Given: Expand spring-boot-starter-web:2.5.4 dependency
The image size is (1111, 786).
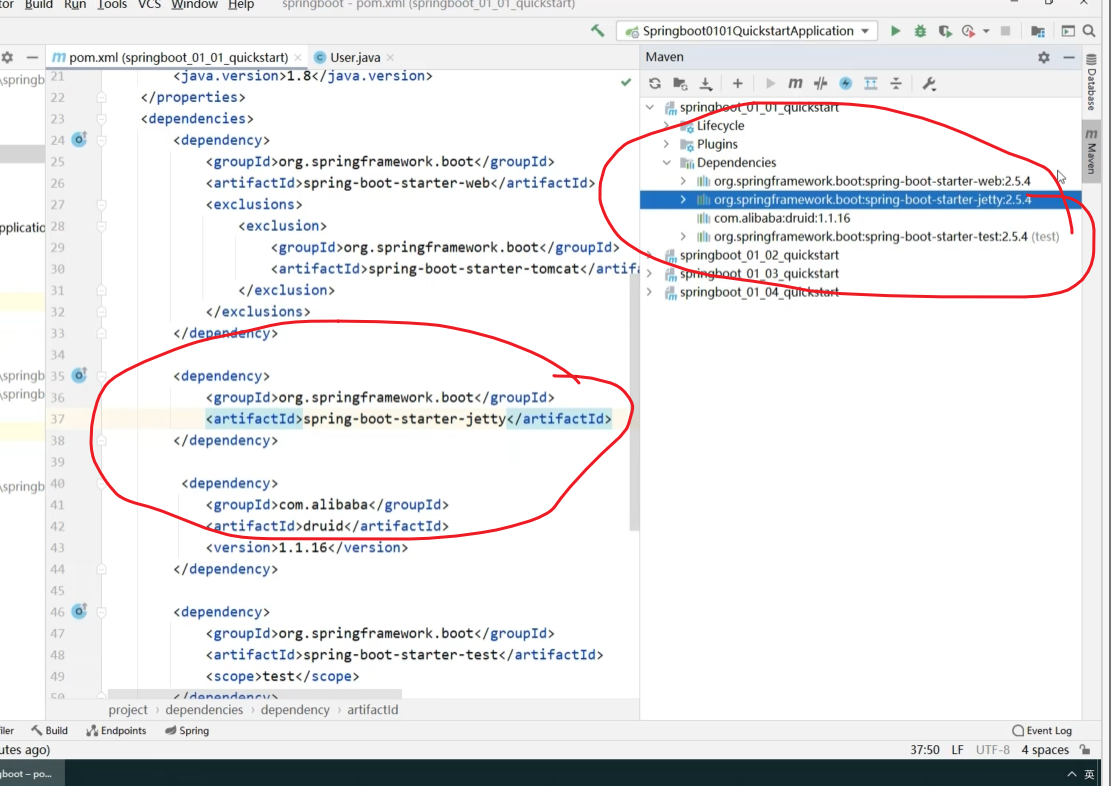Looking at the screenshot, I should click(684, 181).
